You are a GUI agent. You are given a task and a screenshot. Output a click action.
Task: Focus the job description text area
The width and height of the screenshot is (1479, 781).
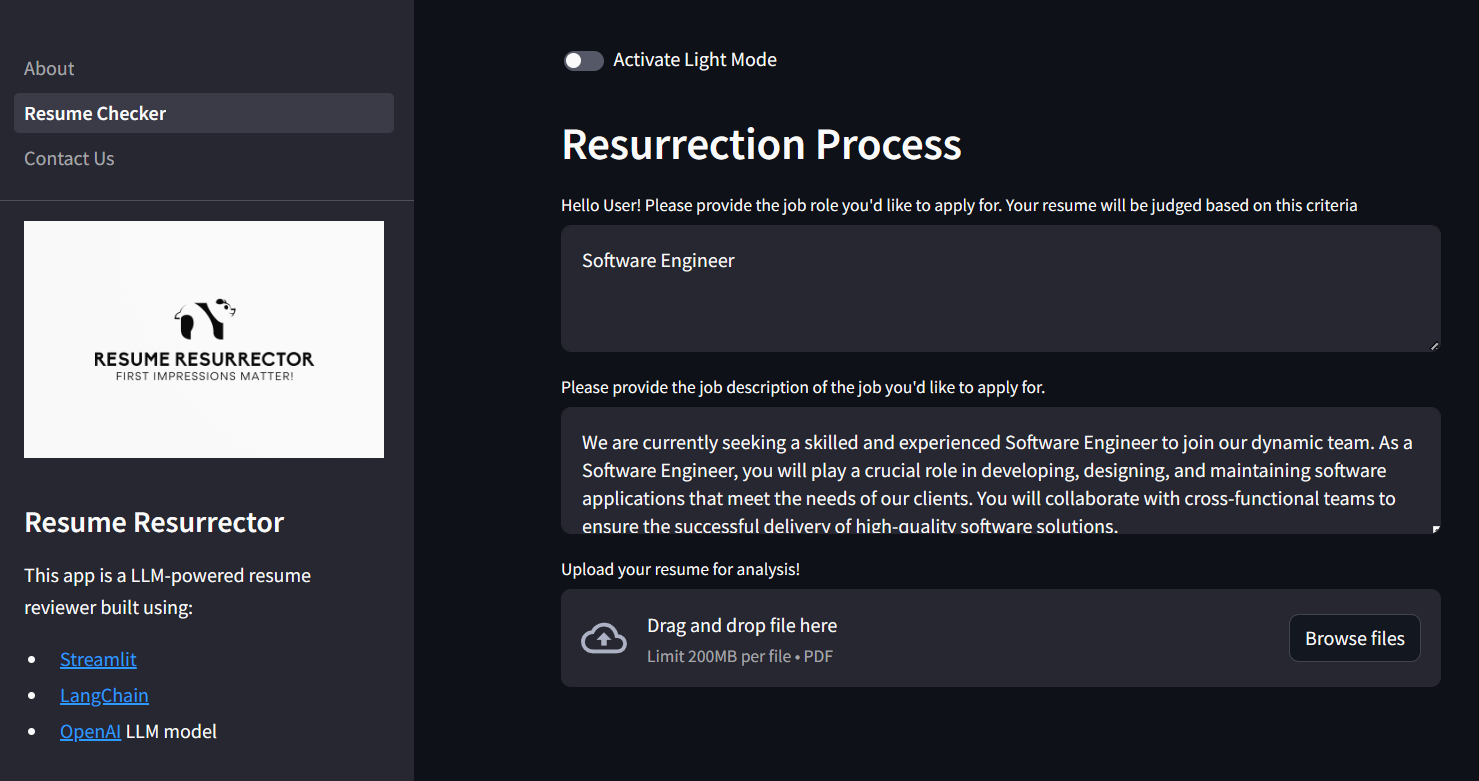(1001, 470)
